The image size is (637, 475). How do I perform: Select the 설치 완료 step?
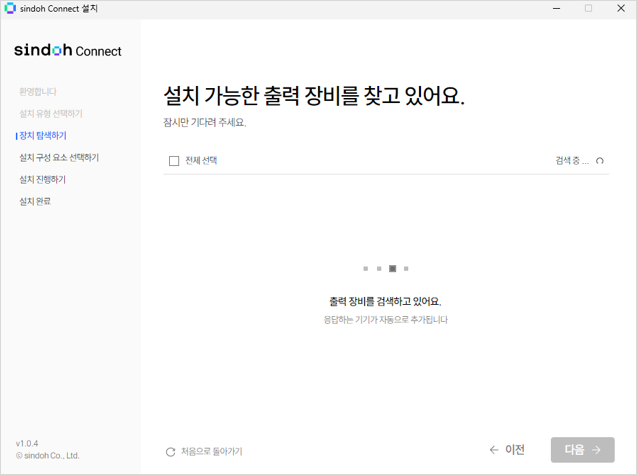tap(35, 202)
